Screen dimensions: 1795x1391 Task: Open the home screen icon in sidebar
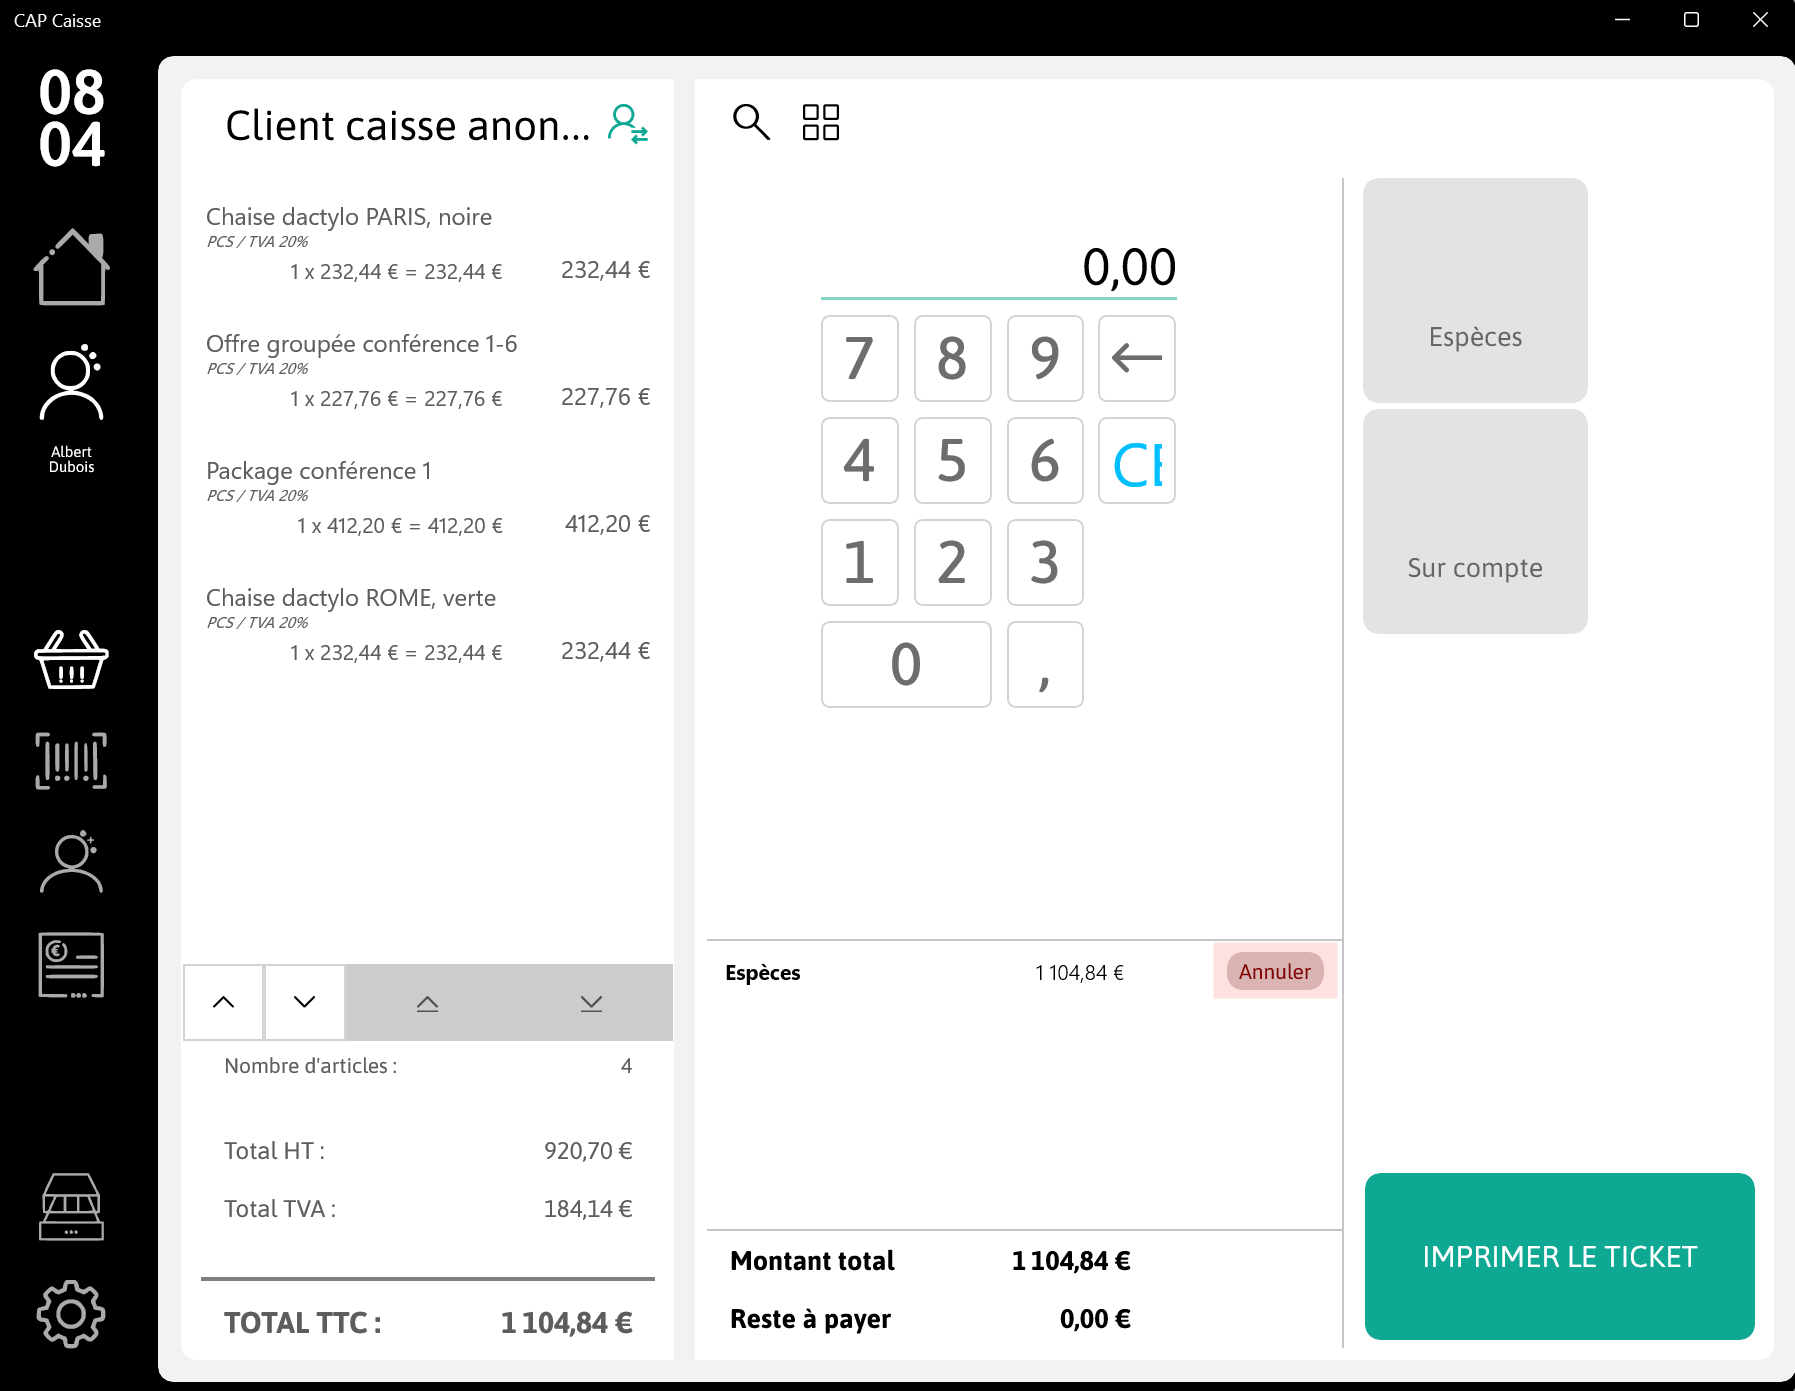(71, 267)
